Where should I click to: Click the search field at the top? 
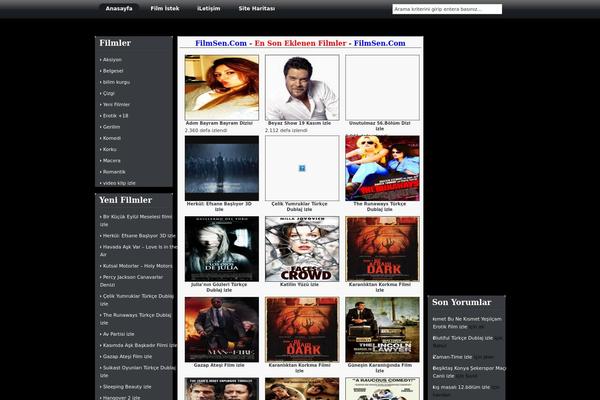(447, 9)
